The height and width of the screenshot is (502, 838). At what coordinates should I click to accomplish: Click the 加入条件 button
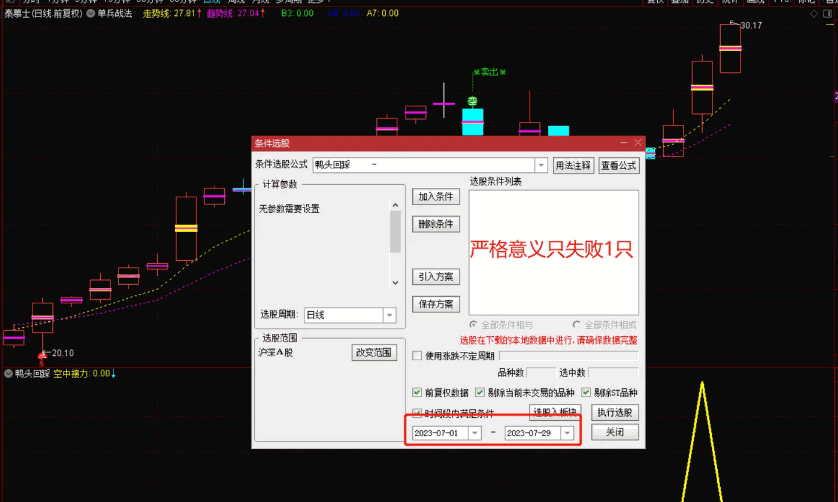coord(436,197)
